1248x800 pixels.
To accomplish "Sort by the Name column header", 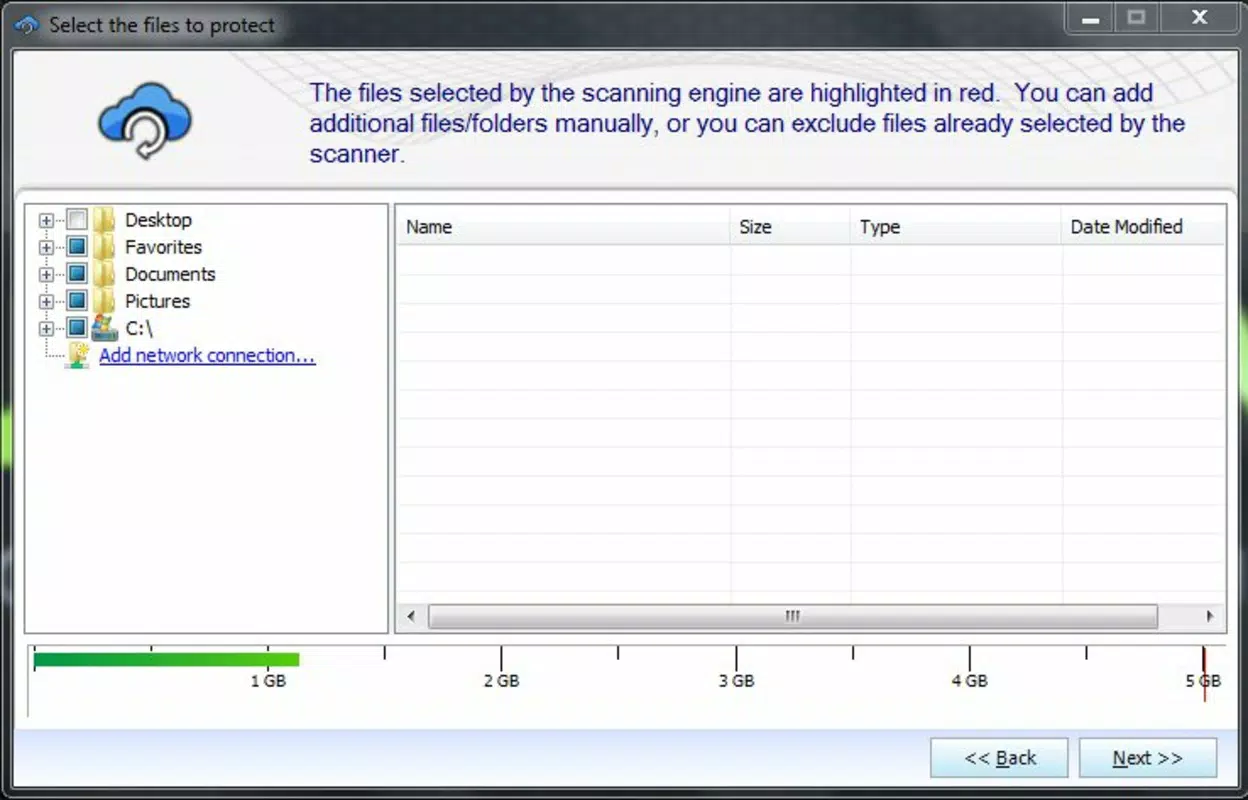I will click(564, 227).
